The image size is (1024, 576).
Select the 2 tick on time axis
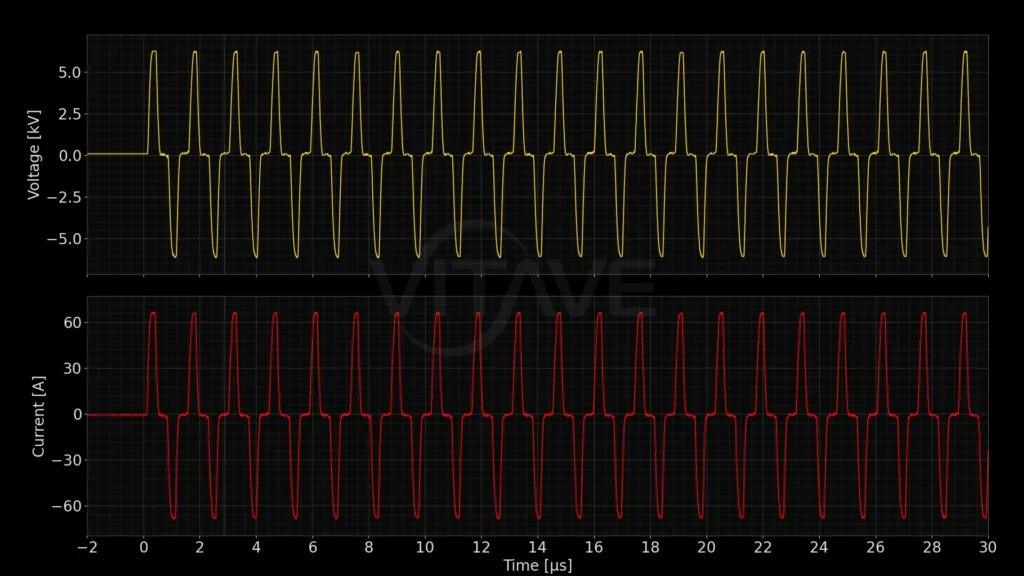click(x=200, y=547)
